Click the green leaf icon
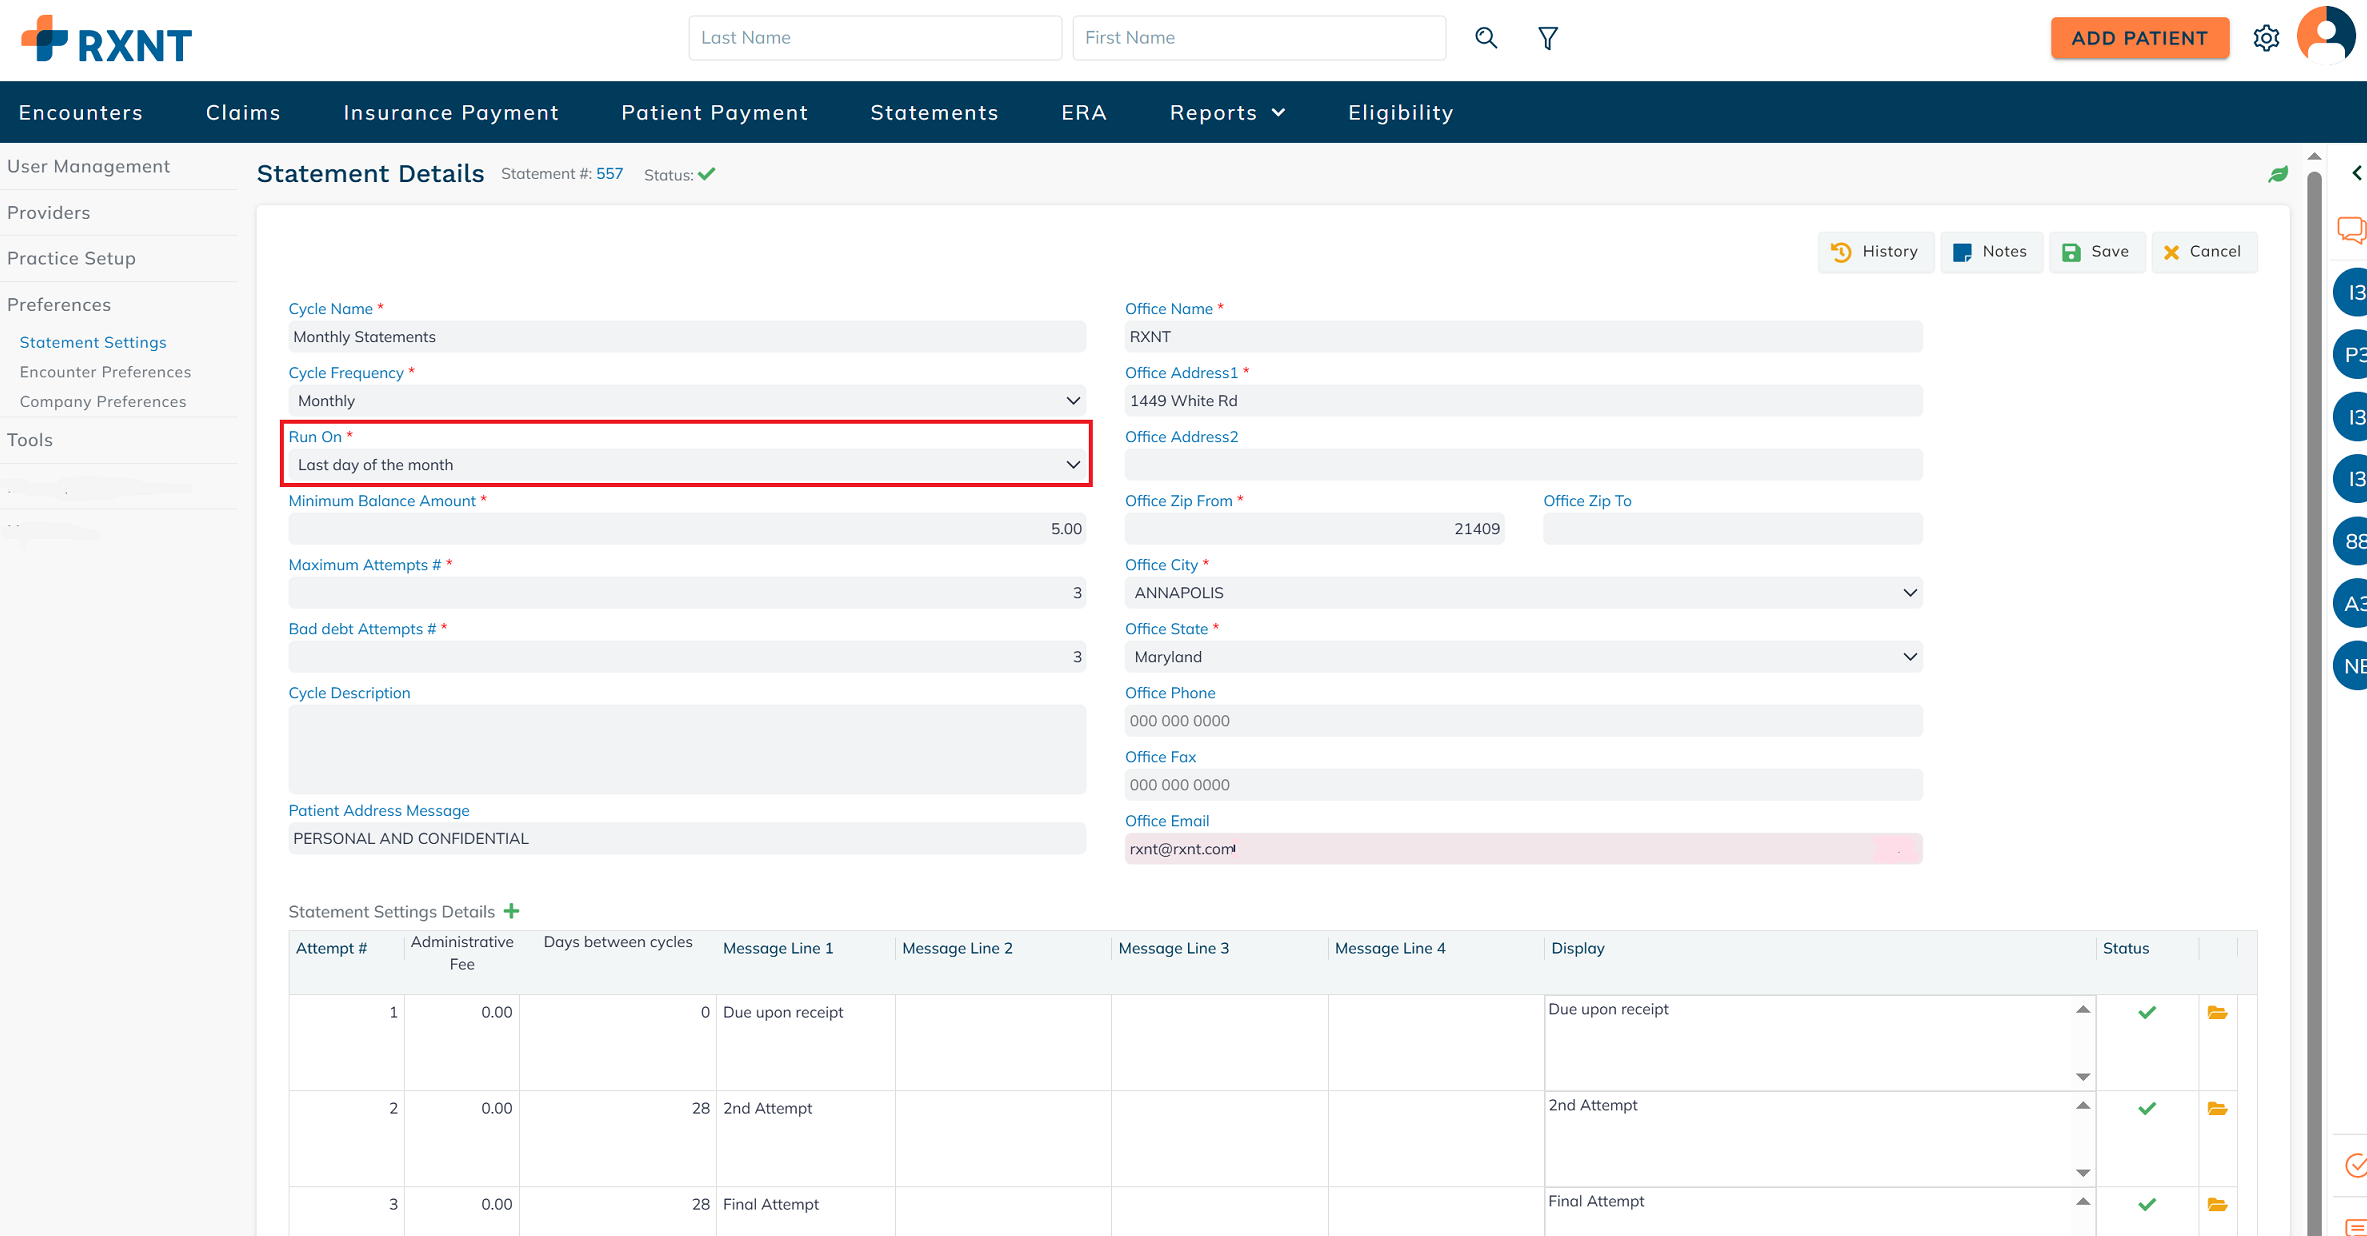 click(2278, 174)
